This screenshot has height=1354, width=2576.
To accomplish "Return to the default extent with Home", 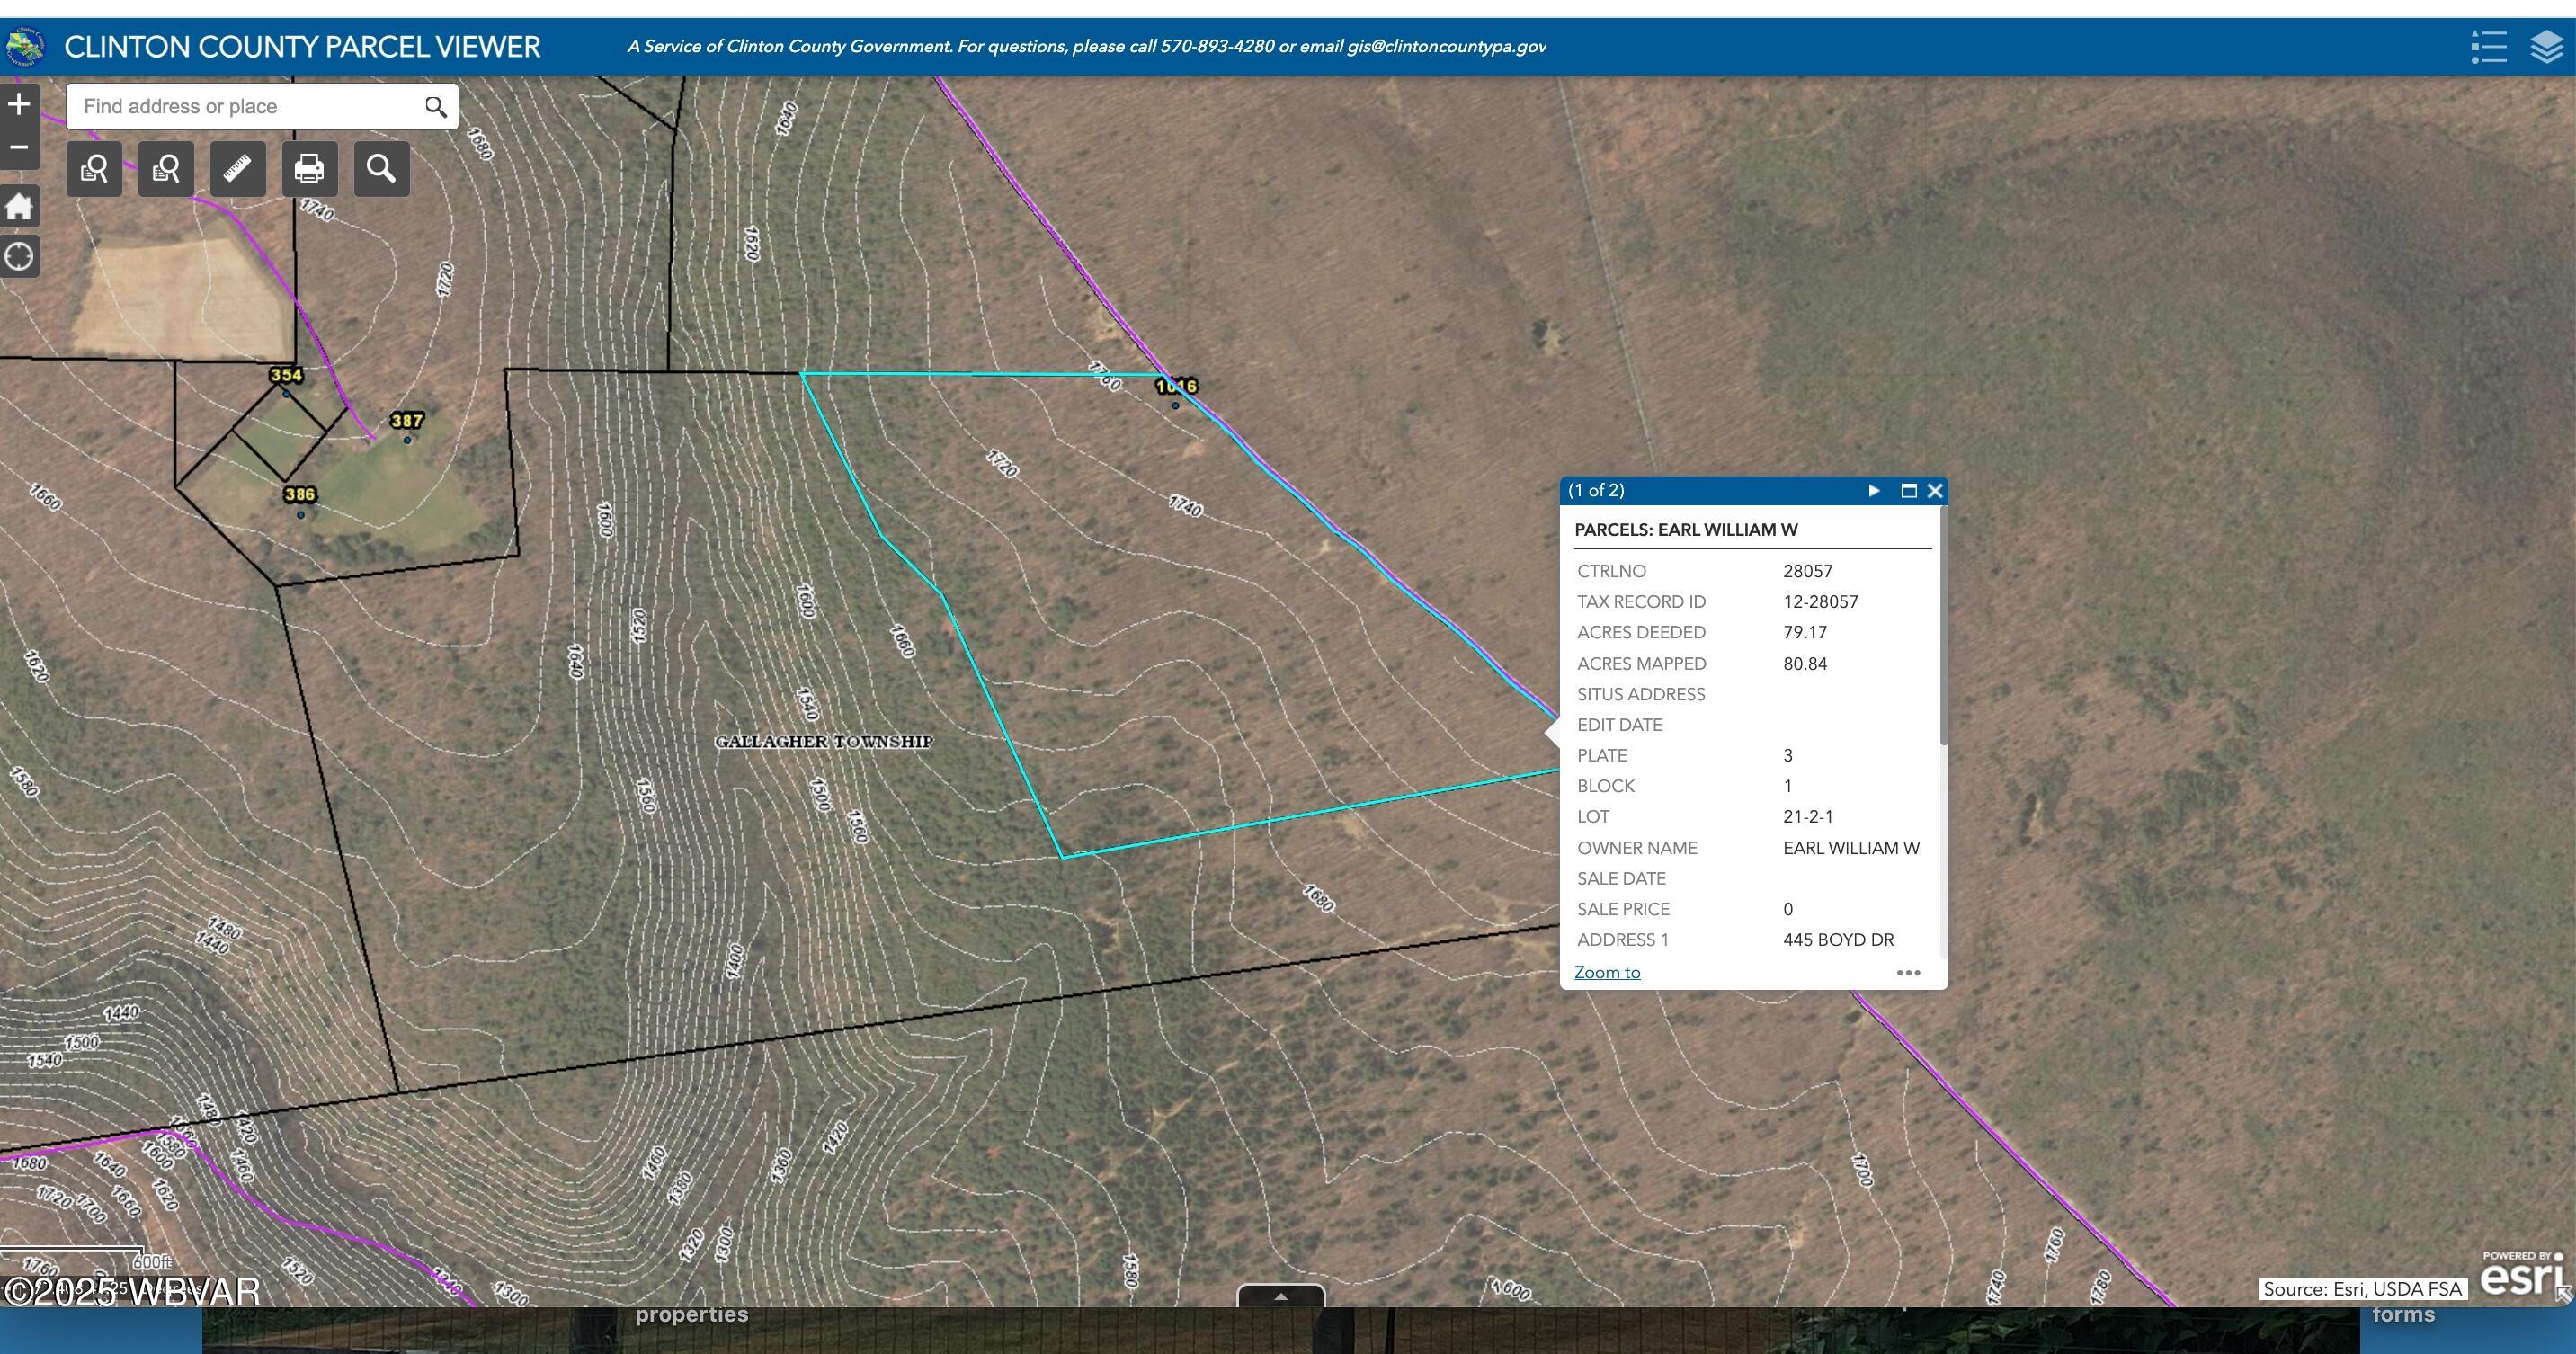I will [19, 207].
